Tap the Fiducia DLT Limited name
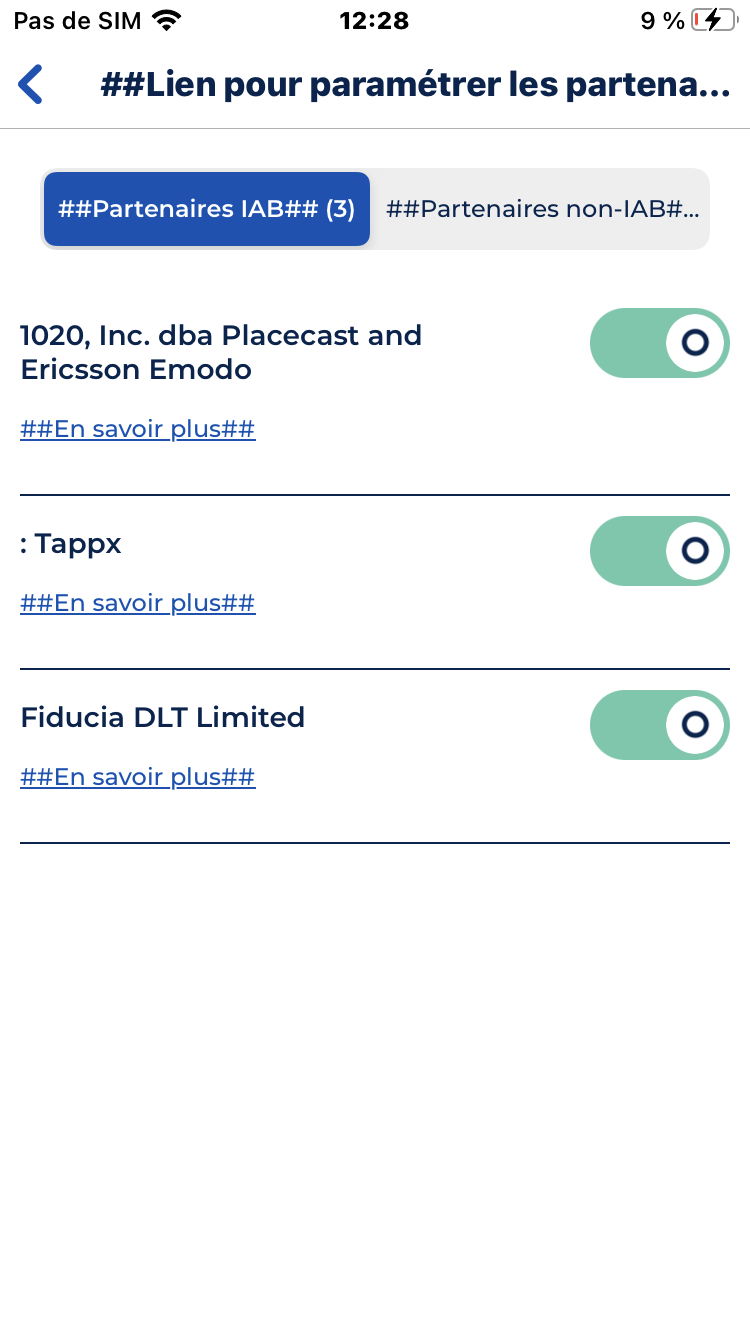 pyautogui.click(x=162, y=717)
